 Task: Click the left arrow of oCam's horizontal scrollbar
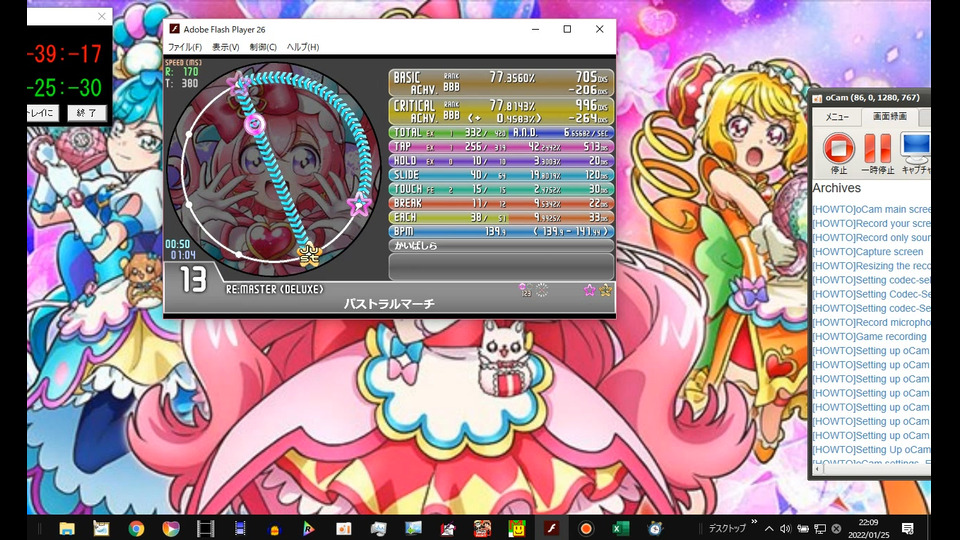817,468
